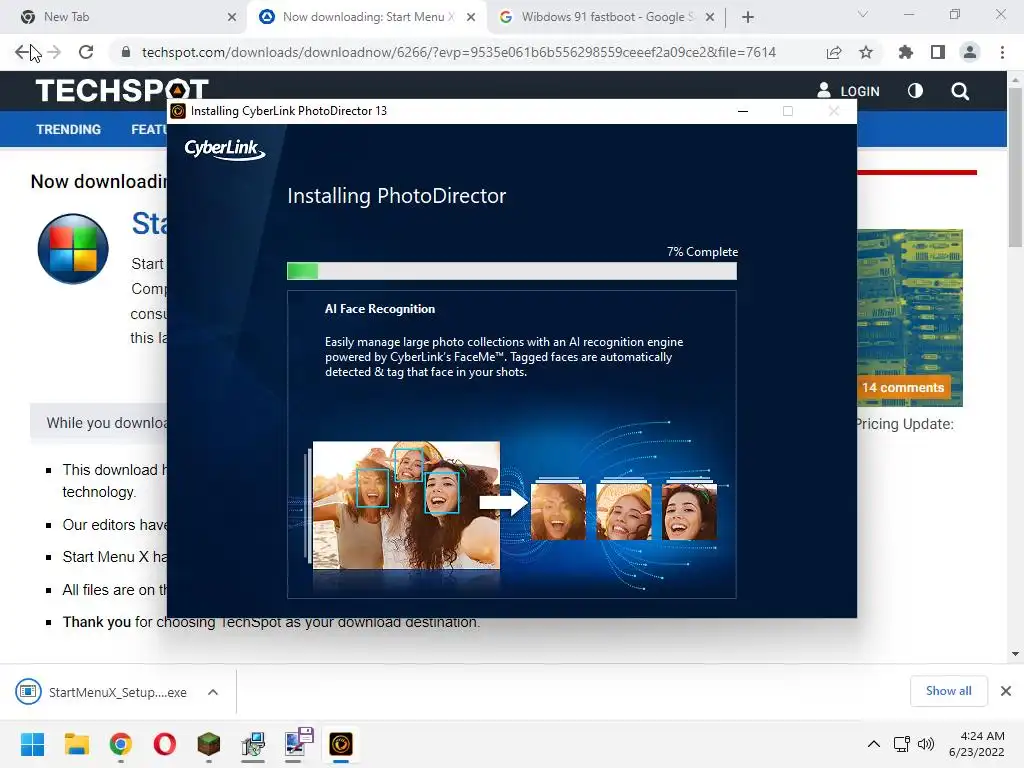Open the clock and date flyout
Viewport: 1024px width, 768px height.
tap(978, 744)
